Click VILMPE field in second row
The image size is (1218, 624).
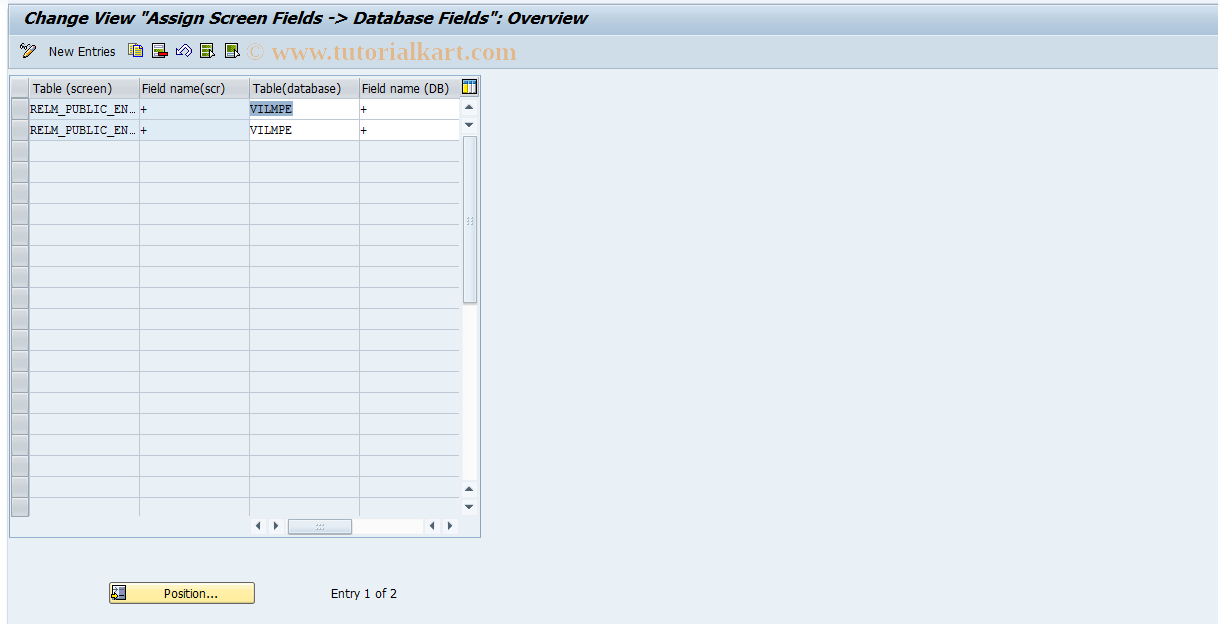pyautogui.click(x=304, y=130)
